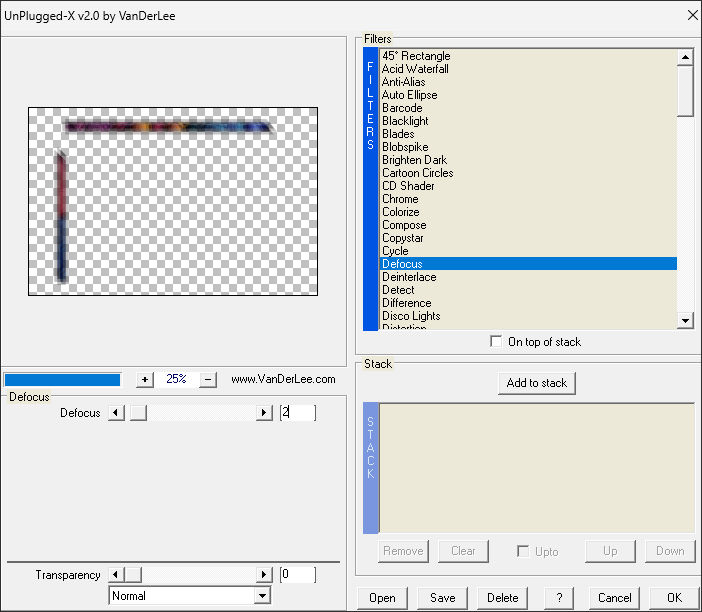Click the Save preset button
702x612 pixels.
pyautogui.click(x=442, y=598)
